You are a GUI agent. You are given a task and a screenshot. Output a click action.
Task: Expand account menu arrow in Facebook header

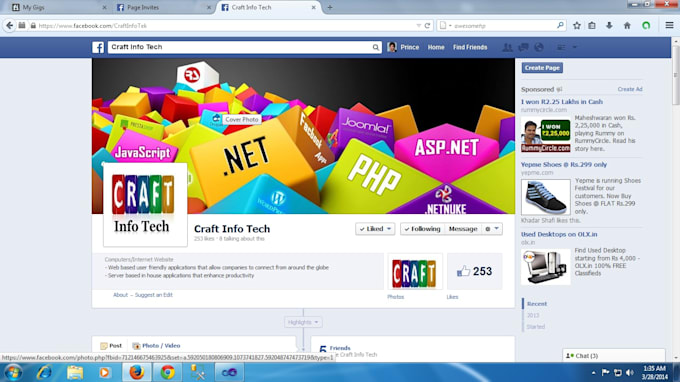click(575, 47)
